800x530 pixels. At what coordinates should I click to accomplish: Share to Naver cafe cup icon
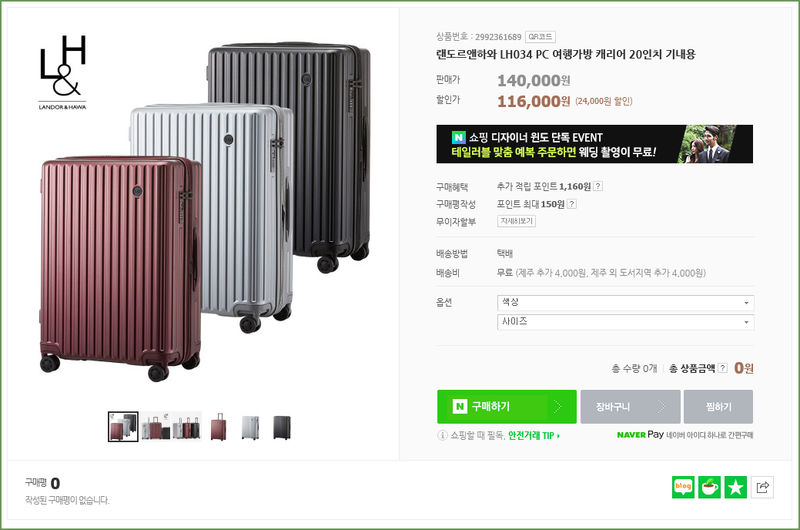(x=710, y=487)
